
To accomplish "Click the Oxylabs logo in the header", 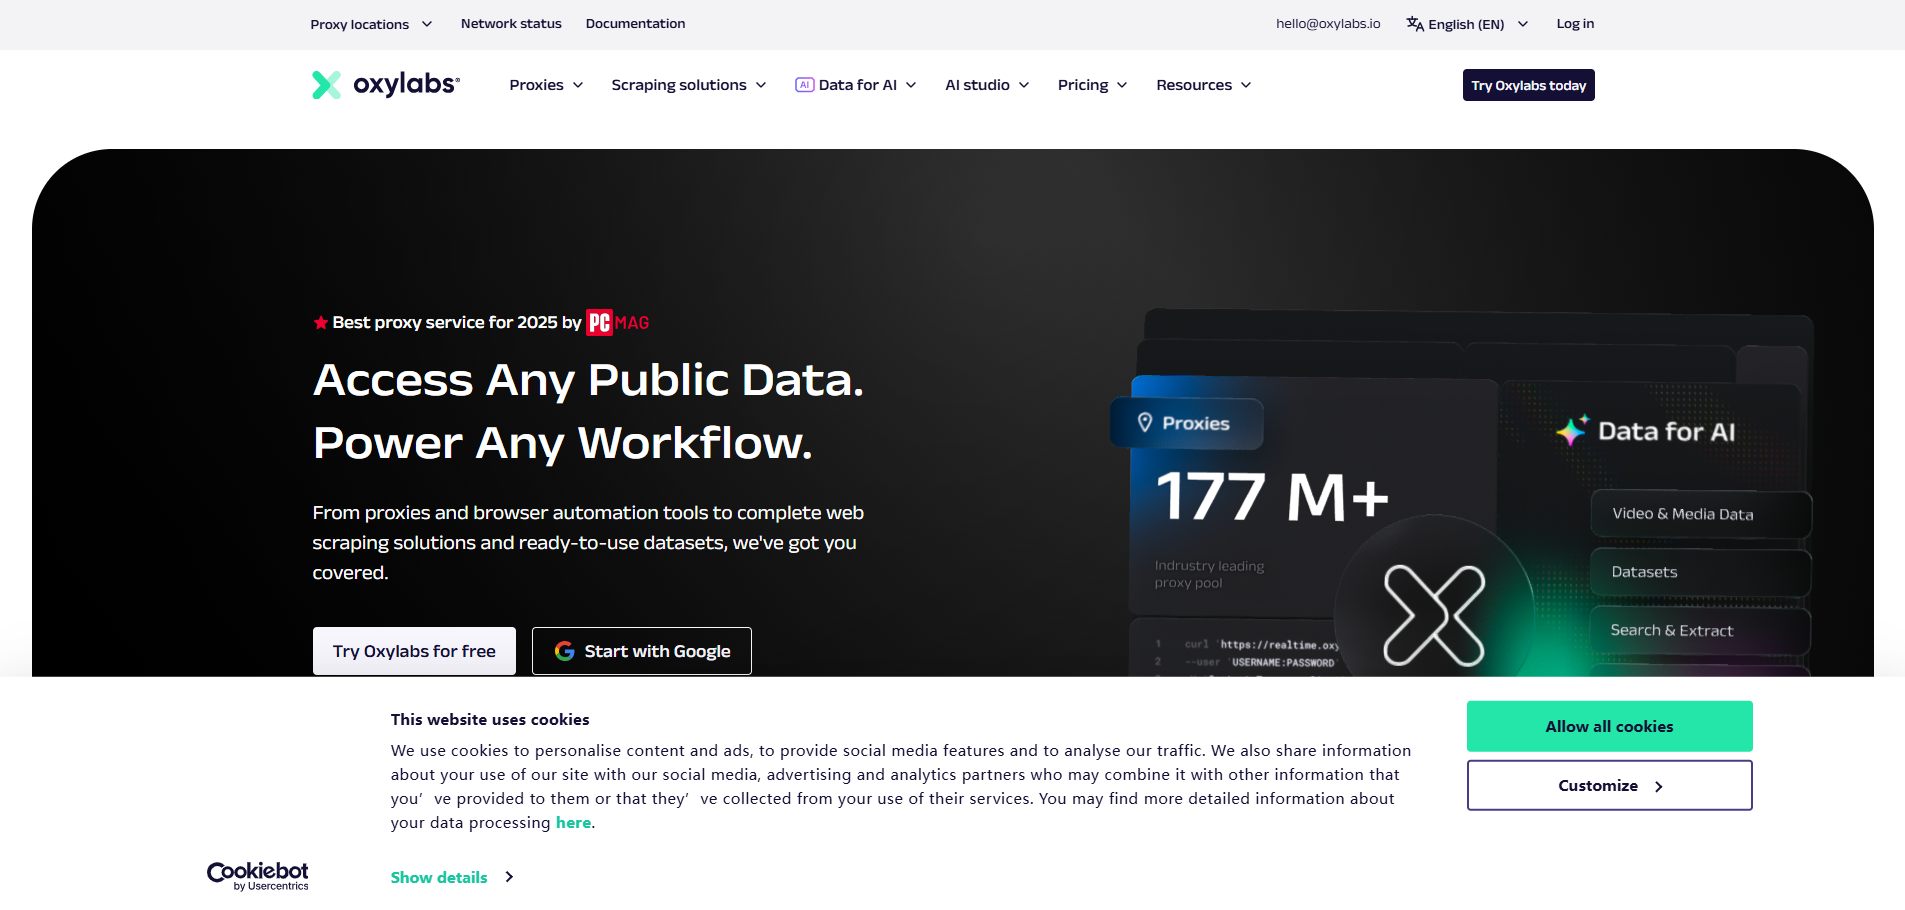I will click(385, 85).
